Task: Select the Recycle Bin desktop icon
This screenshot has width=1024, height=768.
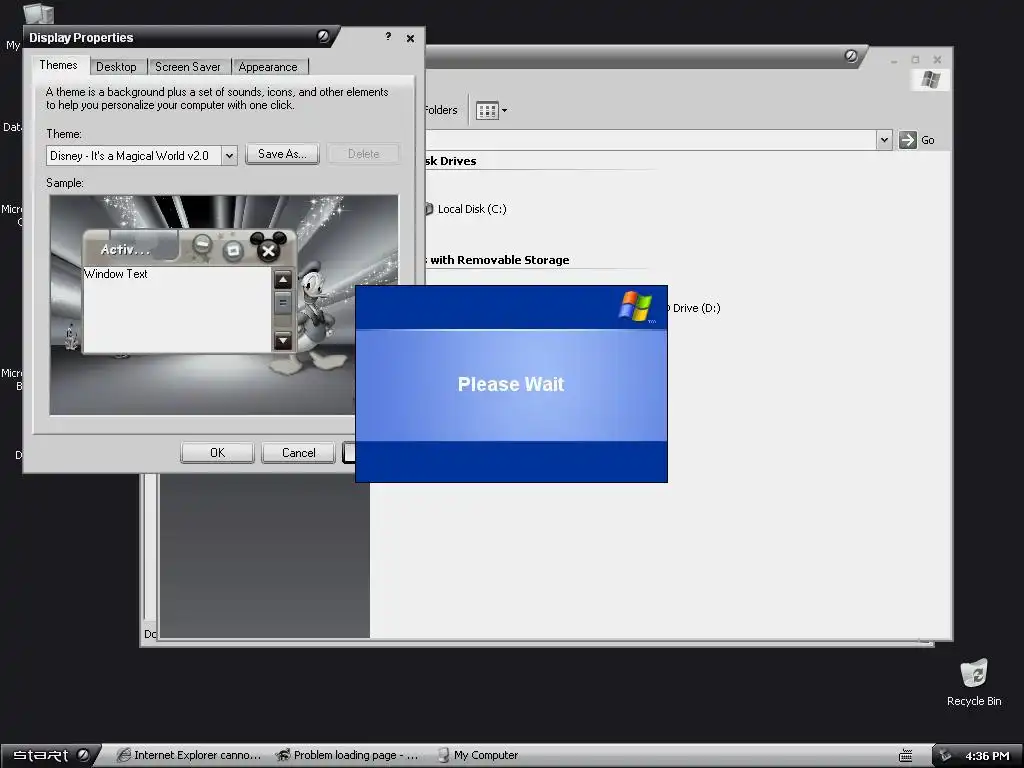Action: 974,683
